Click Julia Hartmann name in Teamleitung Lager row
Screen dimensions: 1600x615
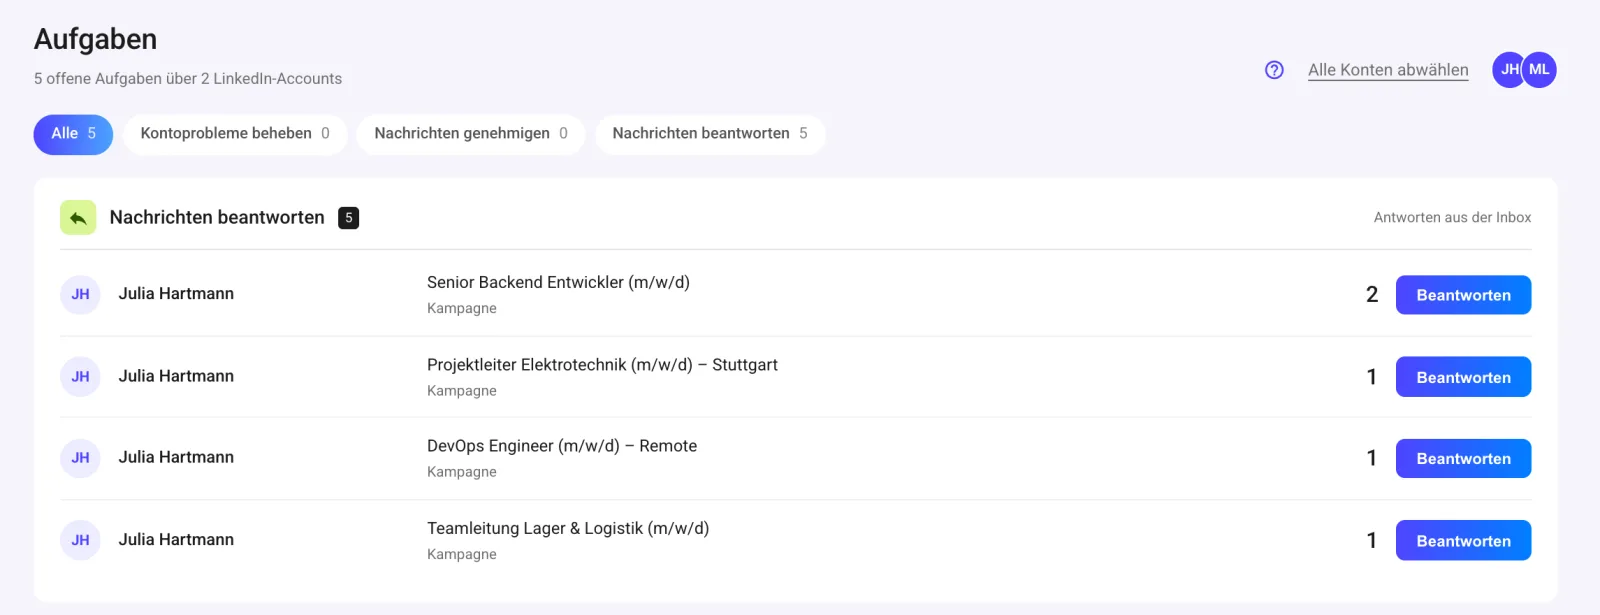tap(176, 539)
